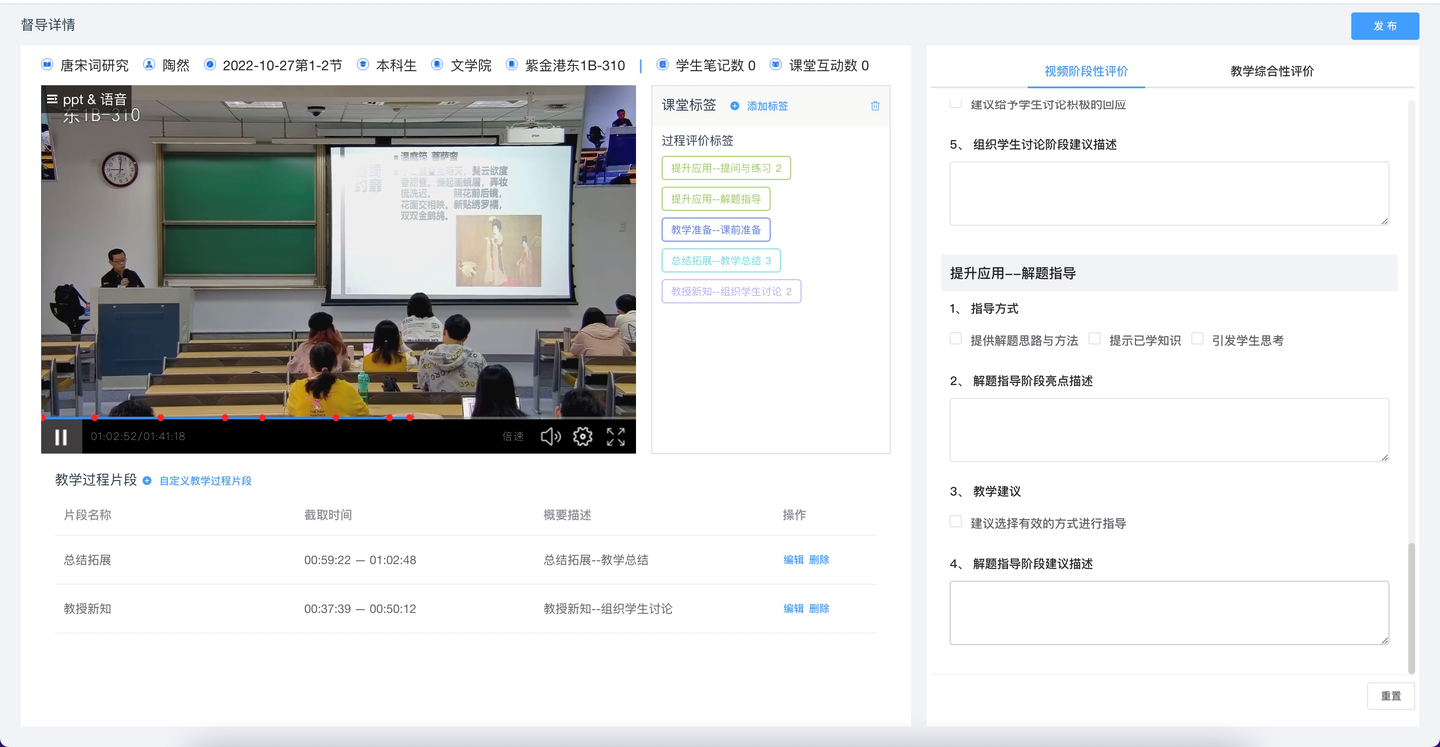Click the trash icon in 课堂标签 panel

875,106
